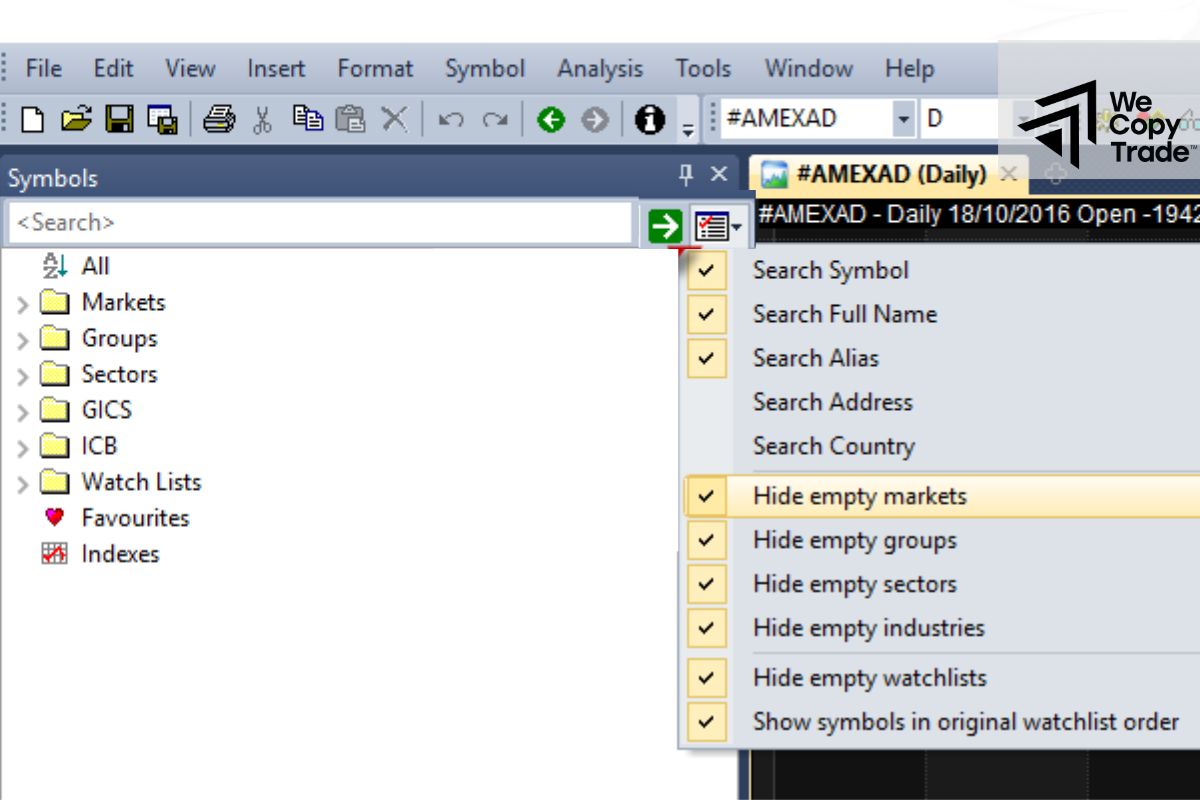Click the symbol Search input field
This screenshot has height=800, width=1200.
click(x=320, y=223)
